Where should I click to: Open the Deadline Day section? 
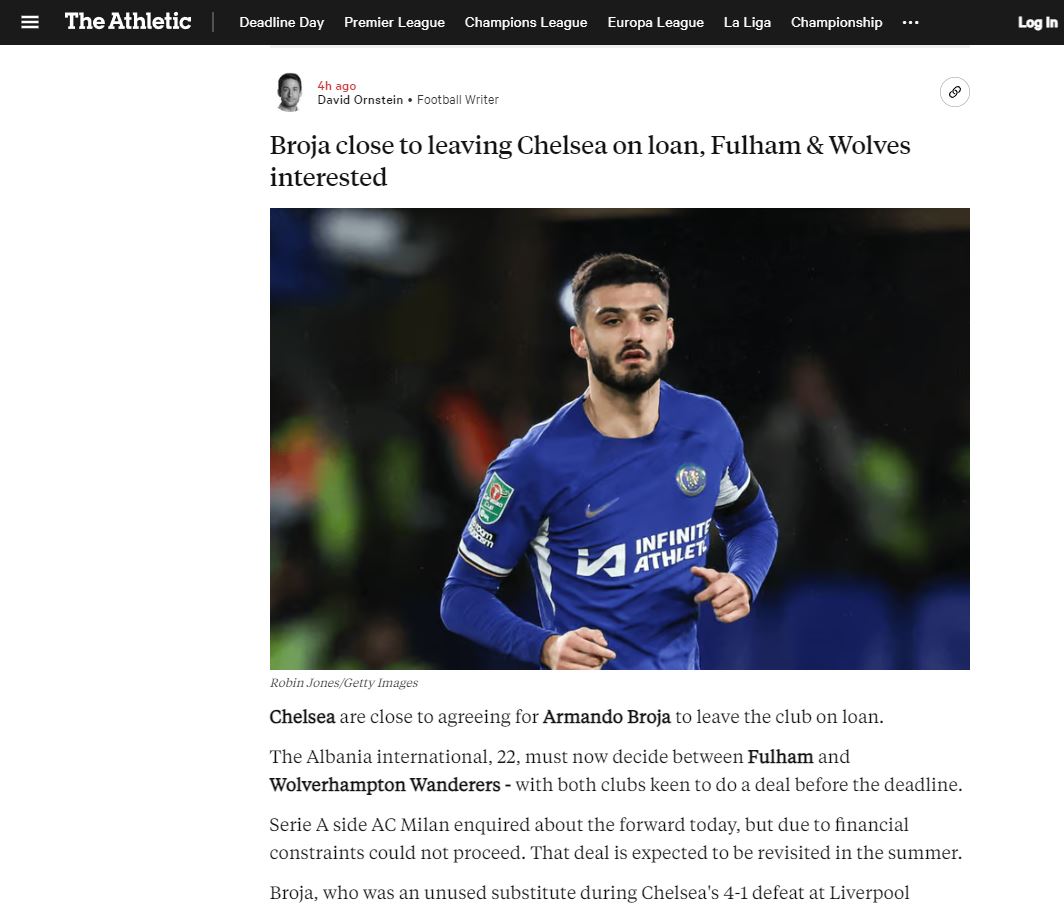[282, 22]
